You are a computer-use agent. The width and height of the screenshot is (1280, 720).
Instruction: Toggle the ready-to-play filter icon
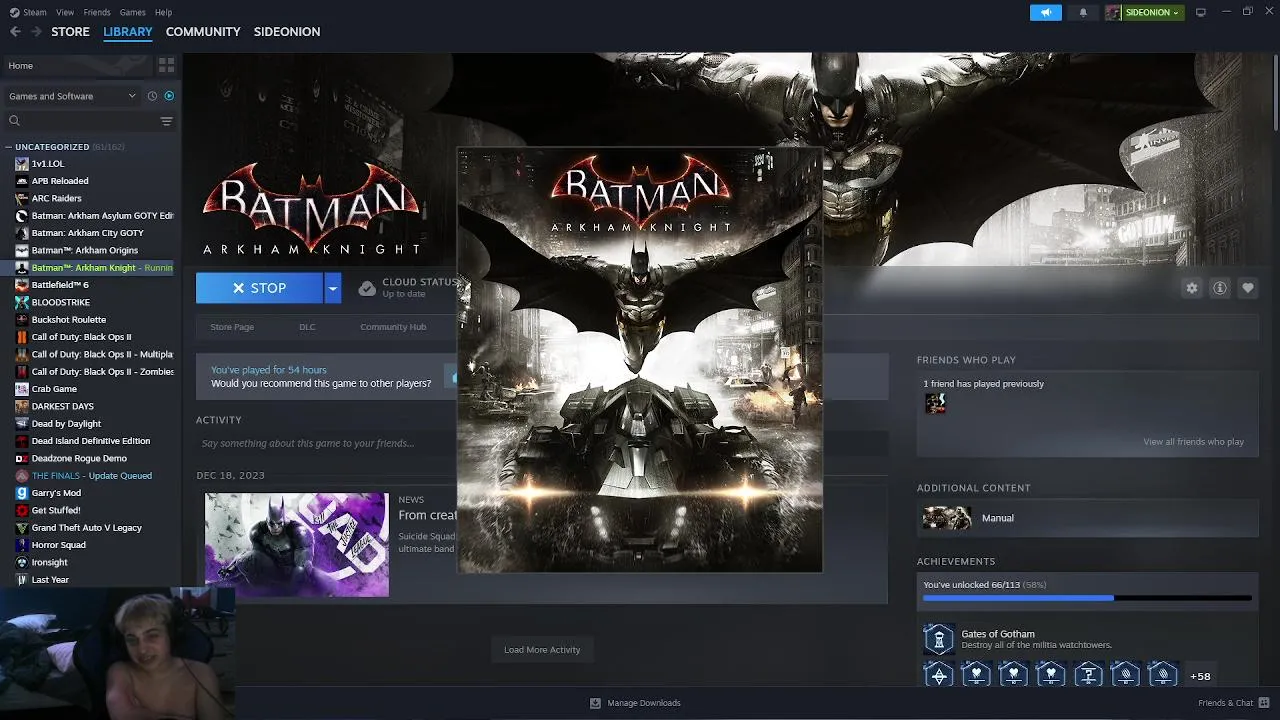pyautogui.click(x=169, y=96)
